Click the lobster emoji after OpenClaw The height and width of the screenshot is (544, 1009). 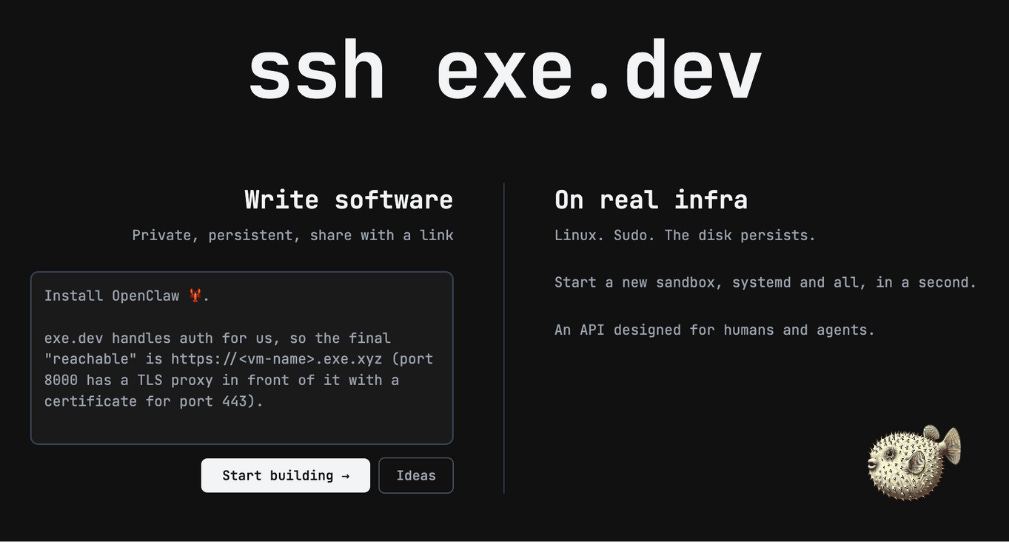195,295
